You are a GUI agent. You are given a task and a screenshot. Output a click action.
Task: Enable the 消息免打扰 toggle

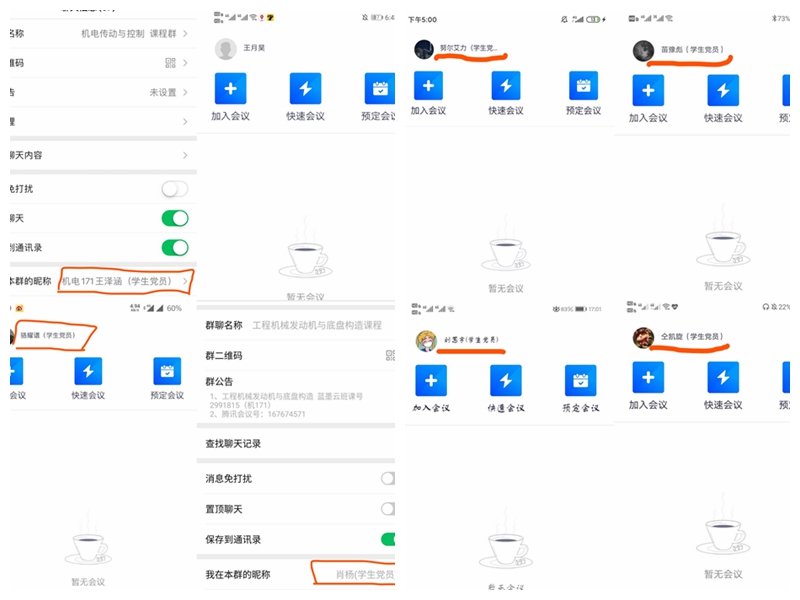[389, 479]
